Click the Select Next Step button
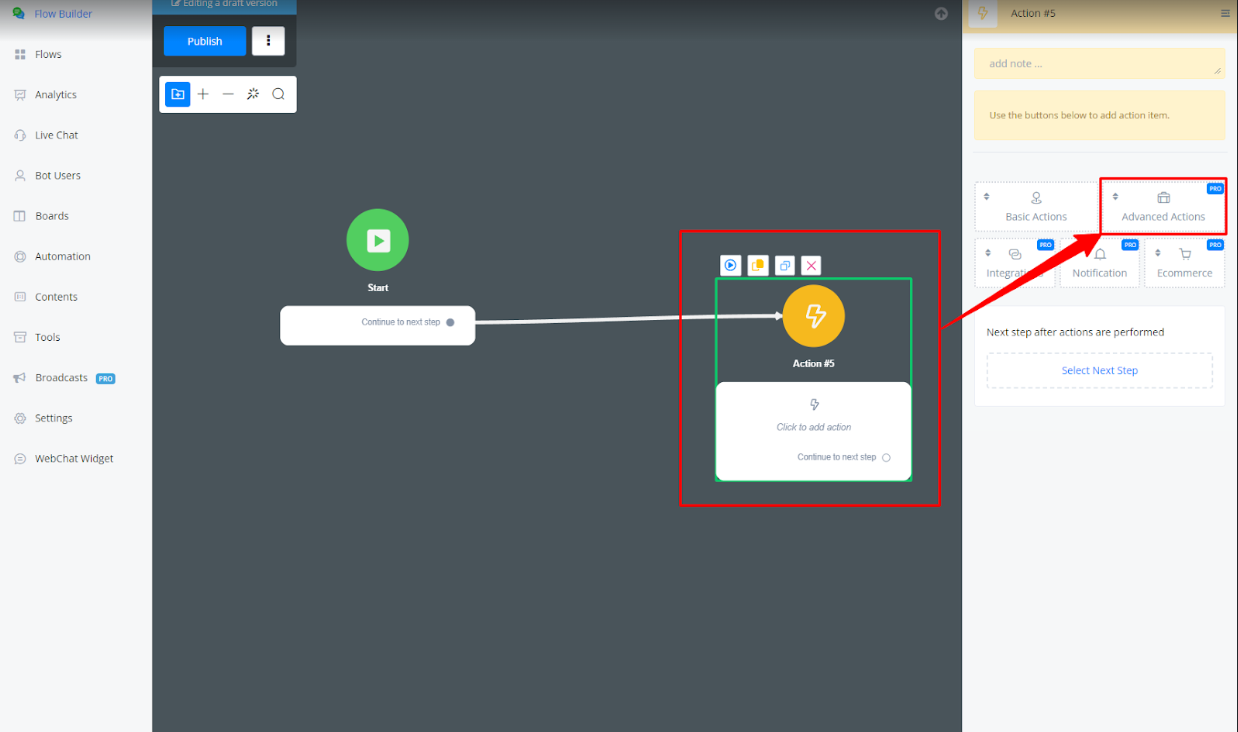Viewport: 1238px width, 732px height. [1099, 370]
